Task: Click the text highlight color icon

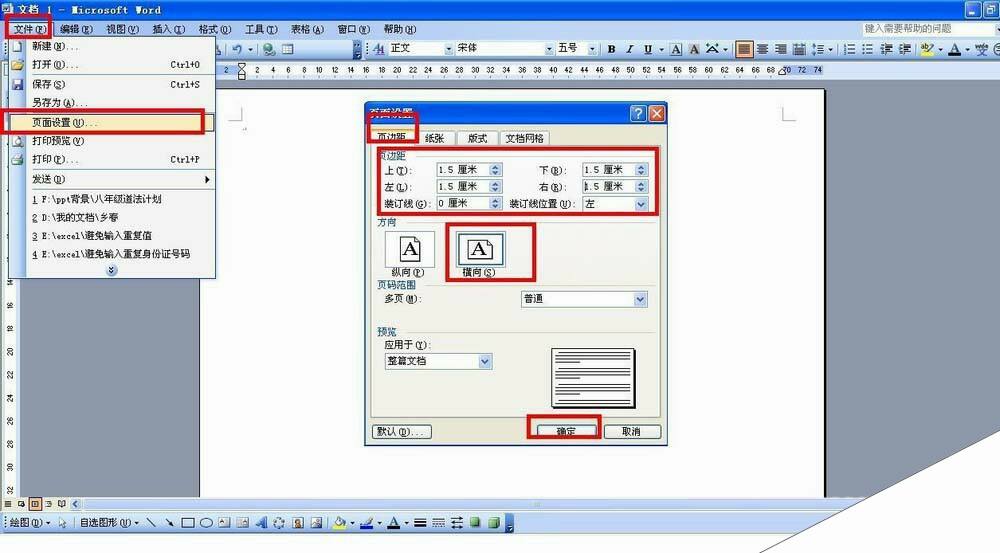Action: [927, 48]
